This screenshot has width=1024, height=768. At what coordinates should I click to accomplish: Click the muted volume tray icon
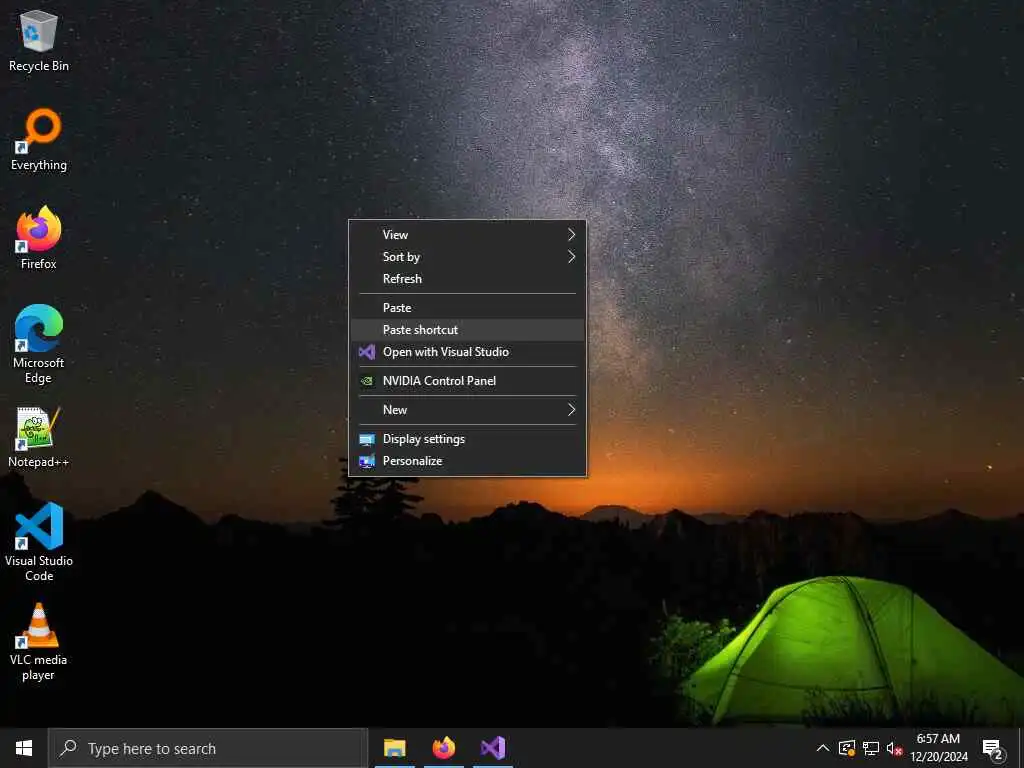coord(894,748)
